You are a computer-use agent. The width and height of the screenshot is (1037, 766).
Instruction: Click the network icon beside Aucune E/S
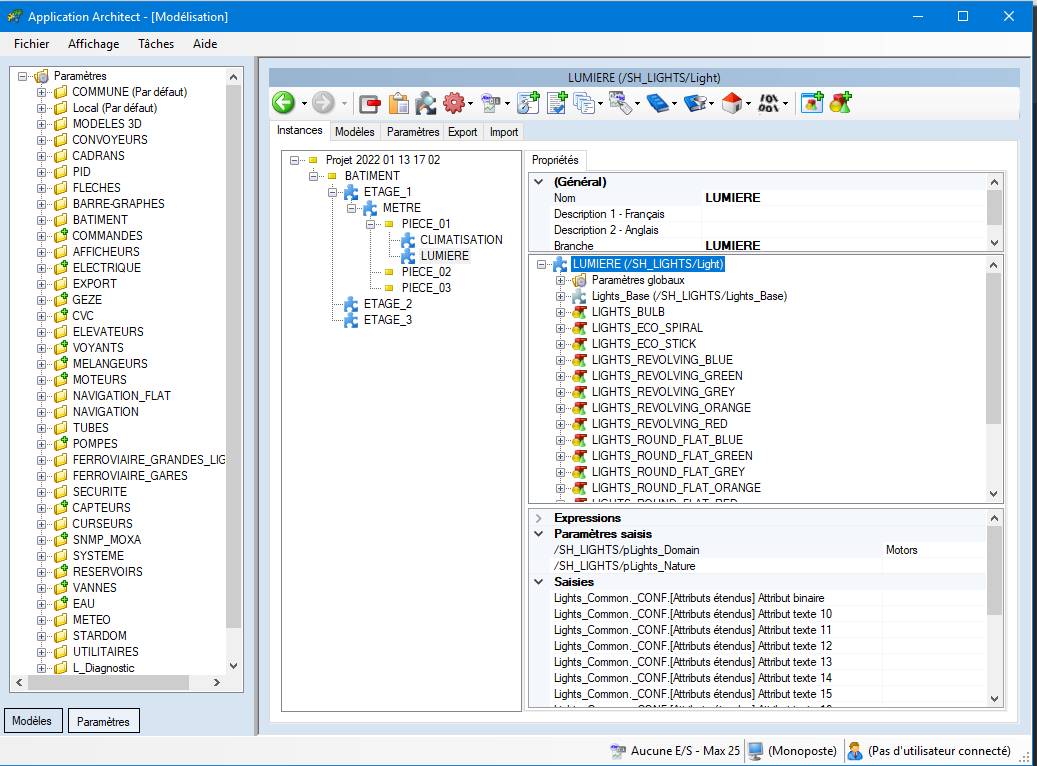618,751
